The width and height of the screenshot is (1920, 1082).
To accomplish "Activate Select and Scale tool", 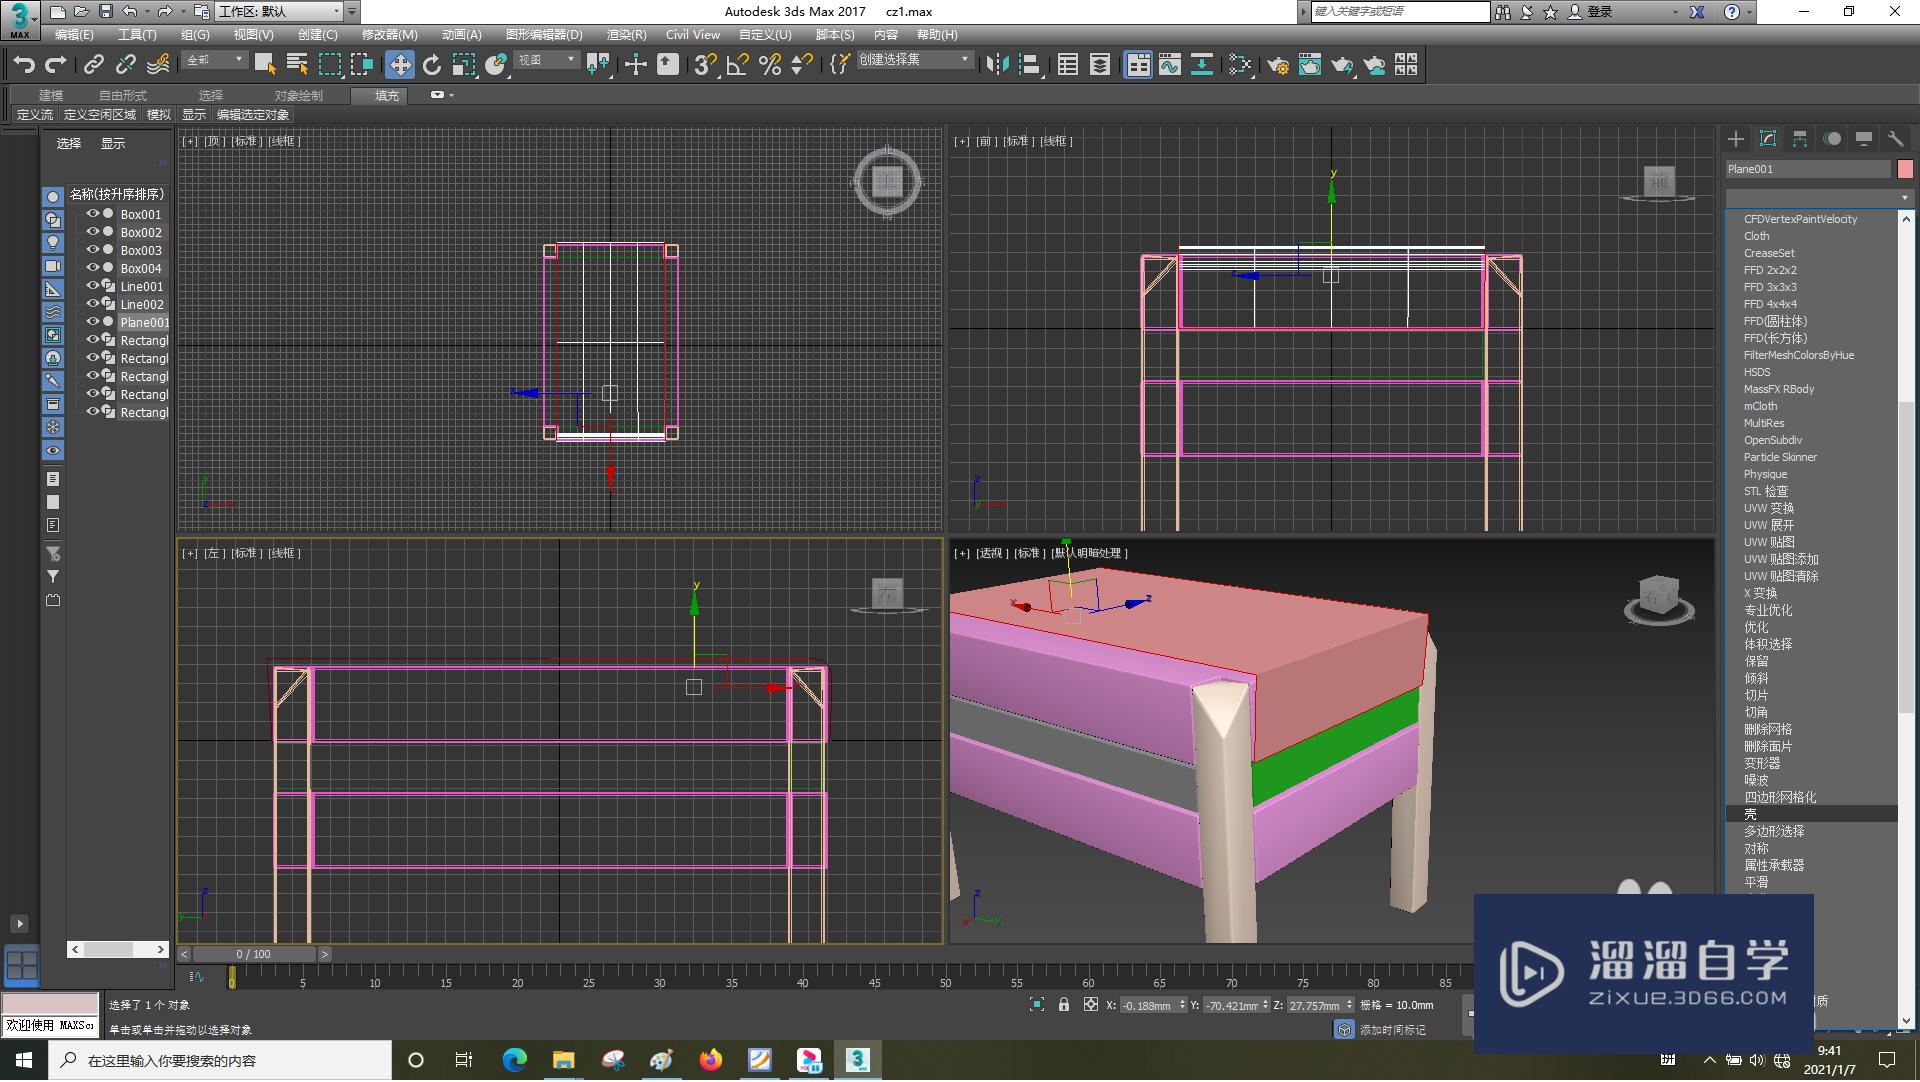I will 464,65.
